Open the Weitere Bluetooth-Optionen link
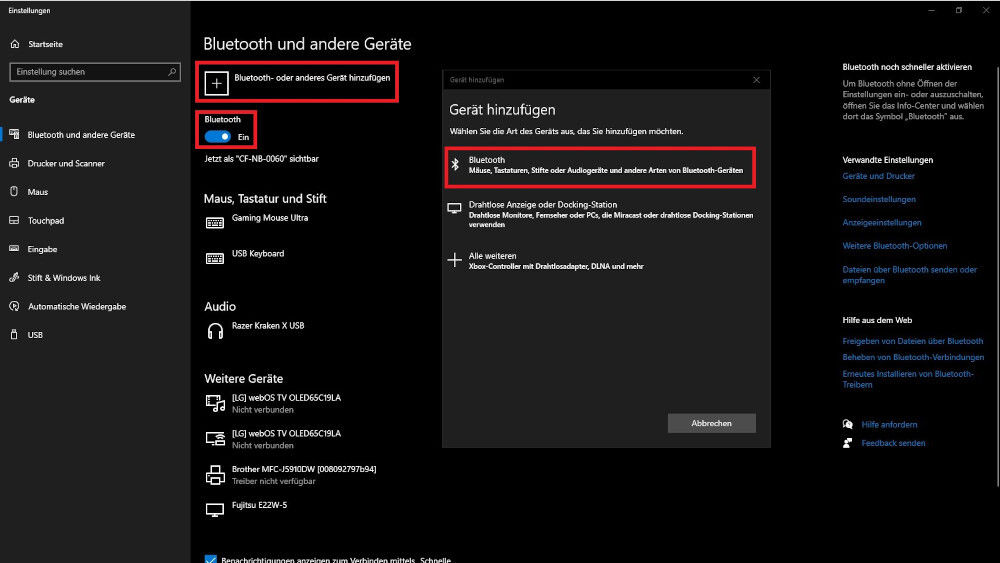The height and width of the screenshot is (563, 1000). [894, 246]
